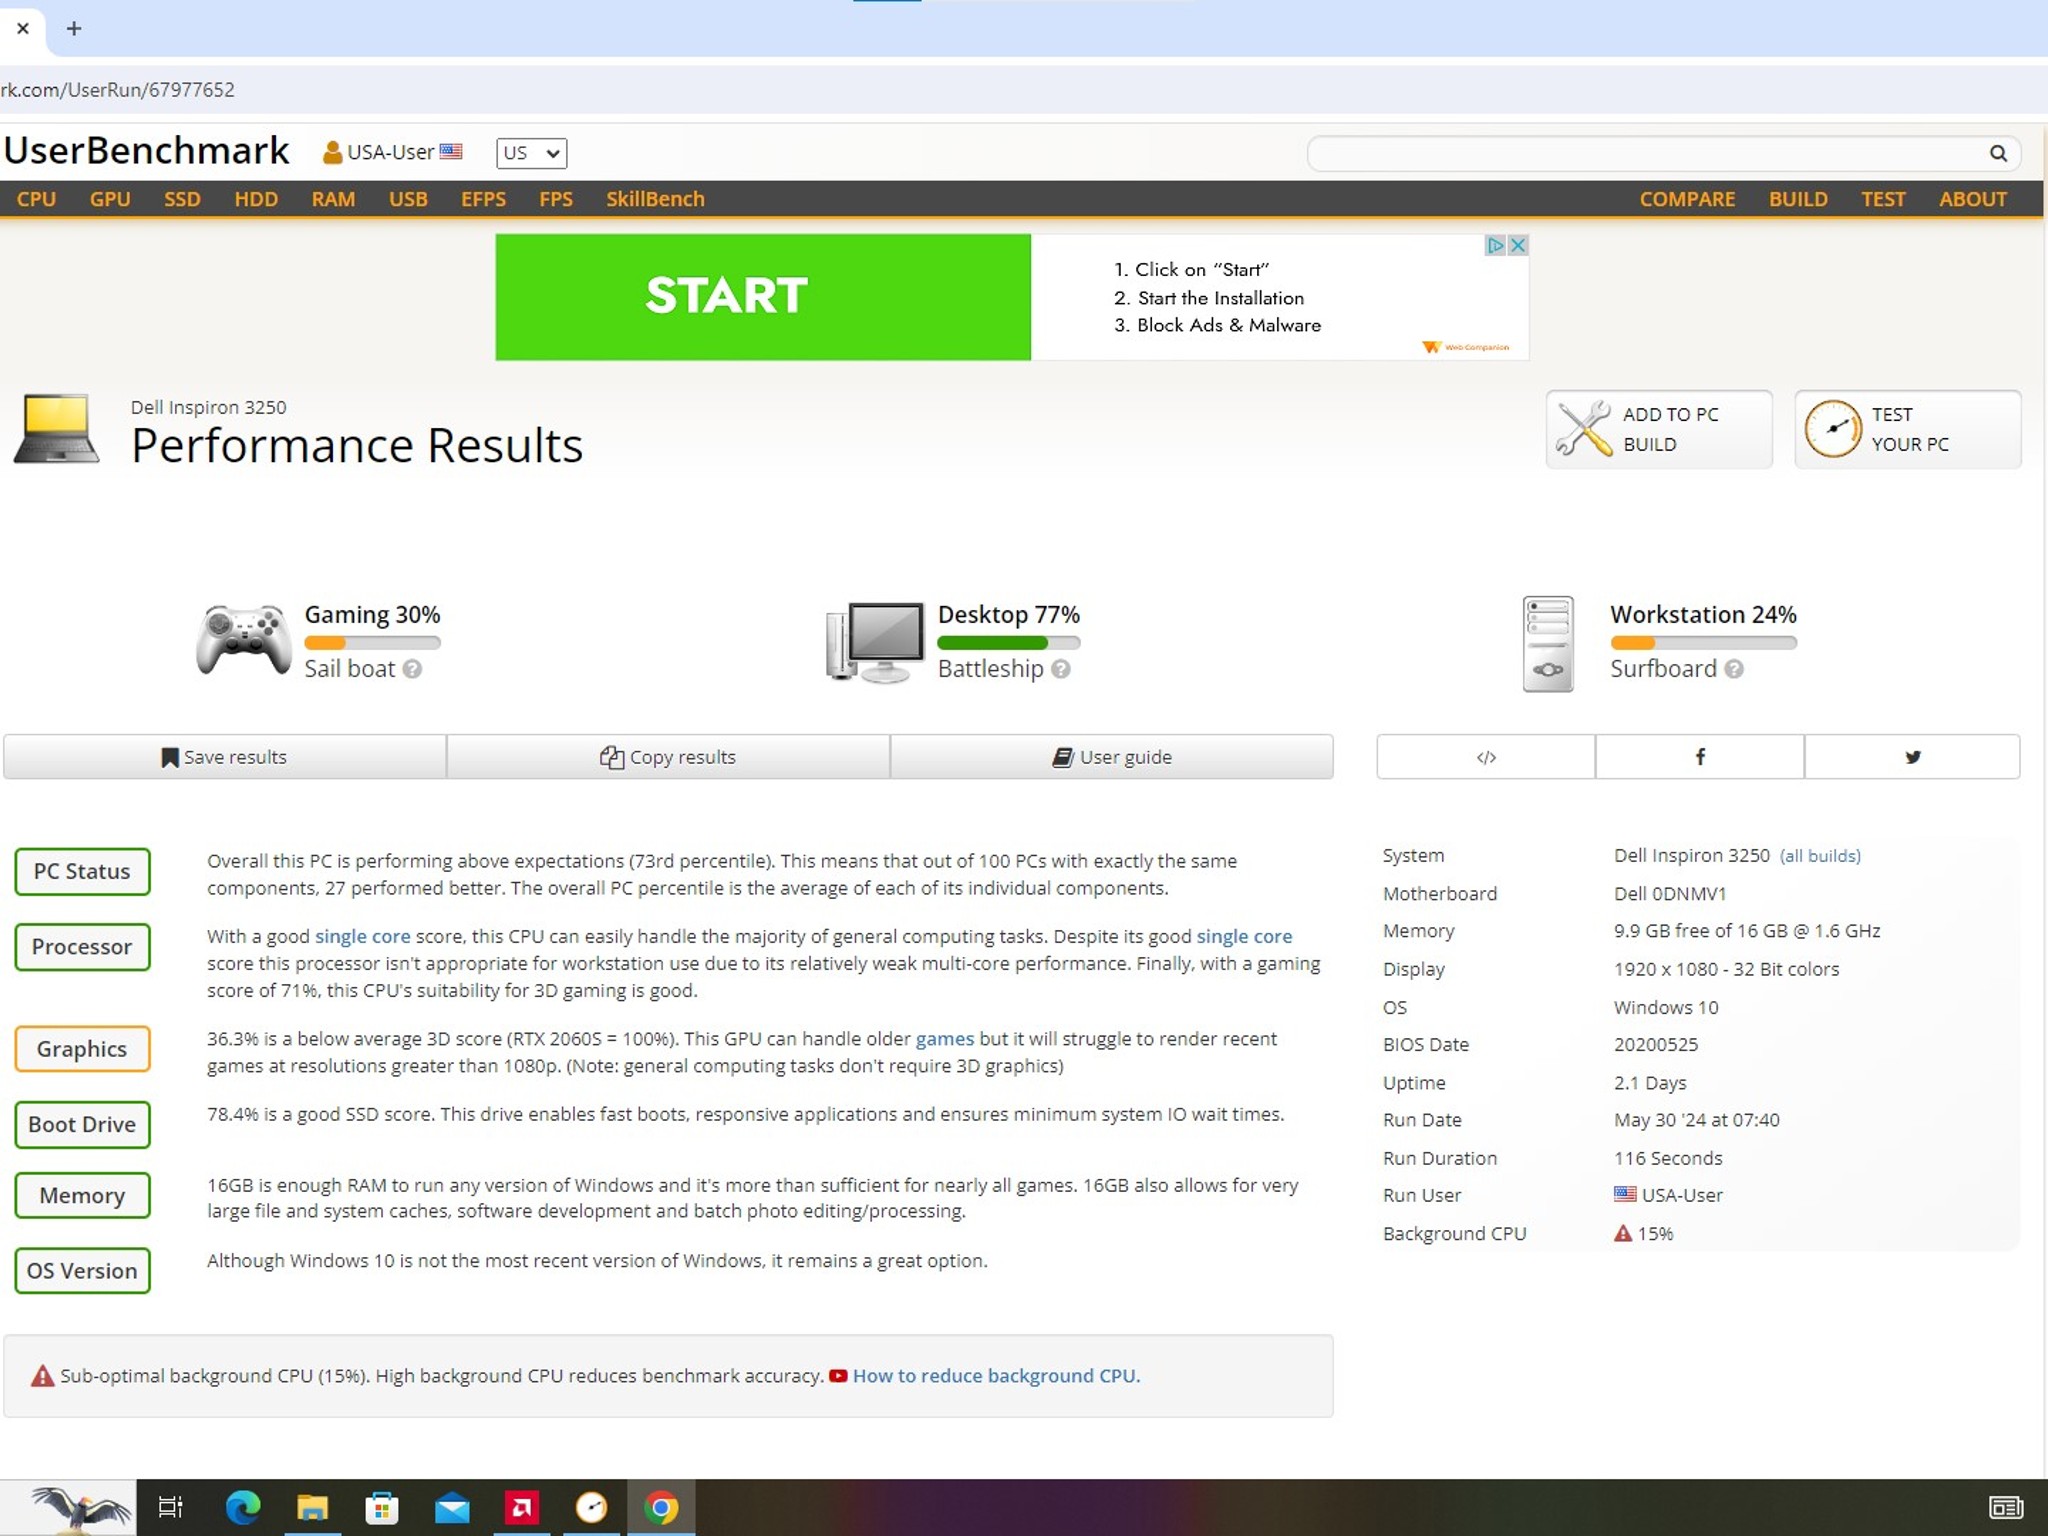
Task: Click ADD TO PC BUILD button
Action: click(x=1659, y=429)
